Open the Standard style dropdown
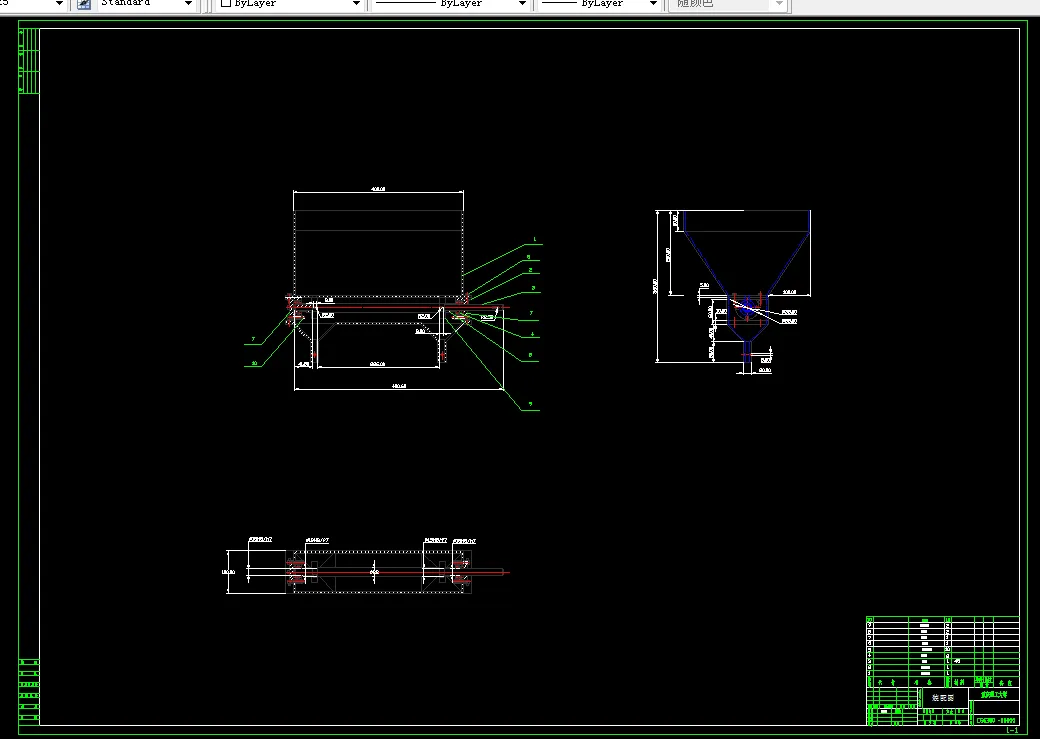1040x739 pixels. [188, 4]
